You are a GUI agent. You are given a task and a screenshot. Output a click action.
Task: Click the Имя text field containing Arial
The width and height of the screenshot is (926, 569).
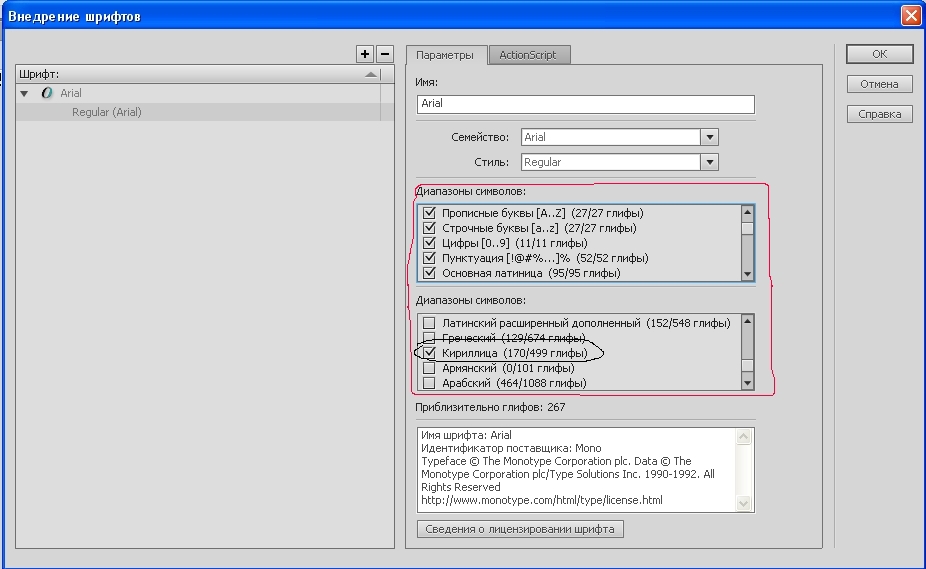click(x=585, y=104)
